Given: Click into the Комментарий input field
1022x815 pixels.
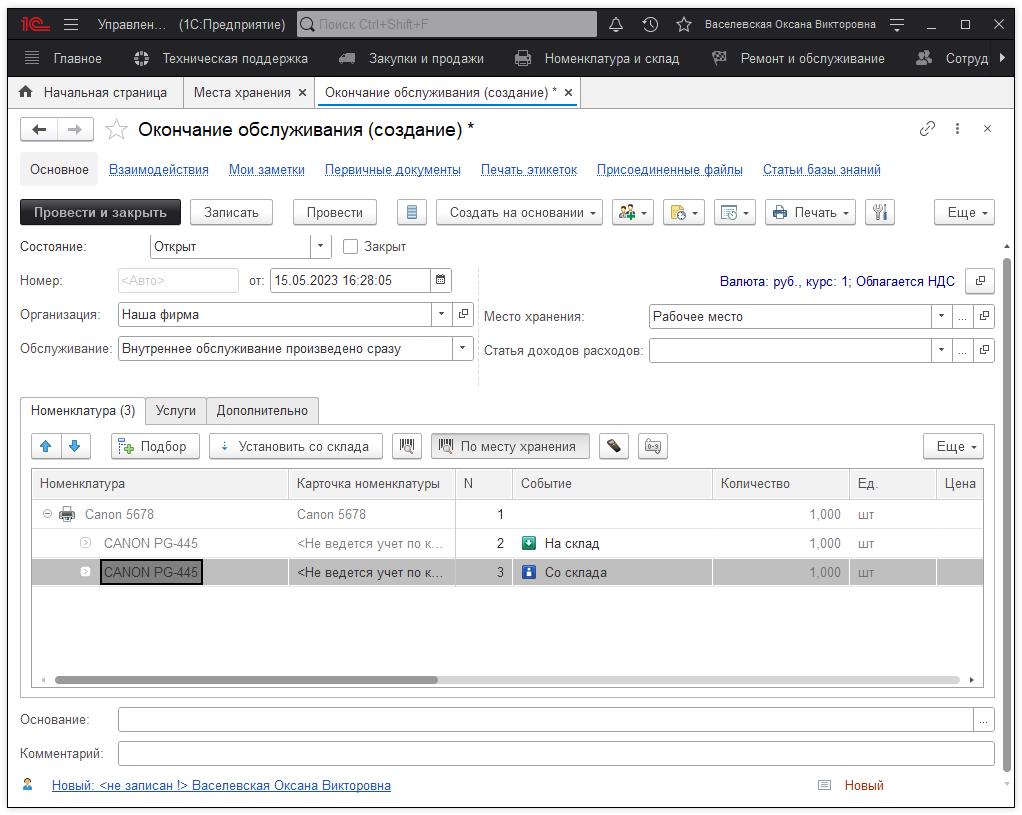Looking at the screenshot, I should (555, 754).
